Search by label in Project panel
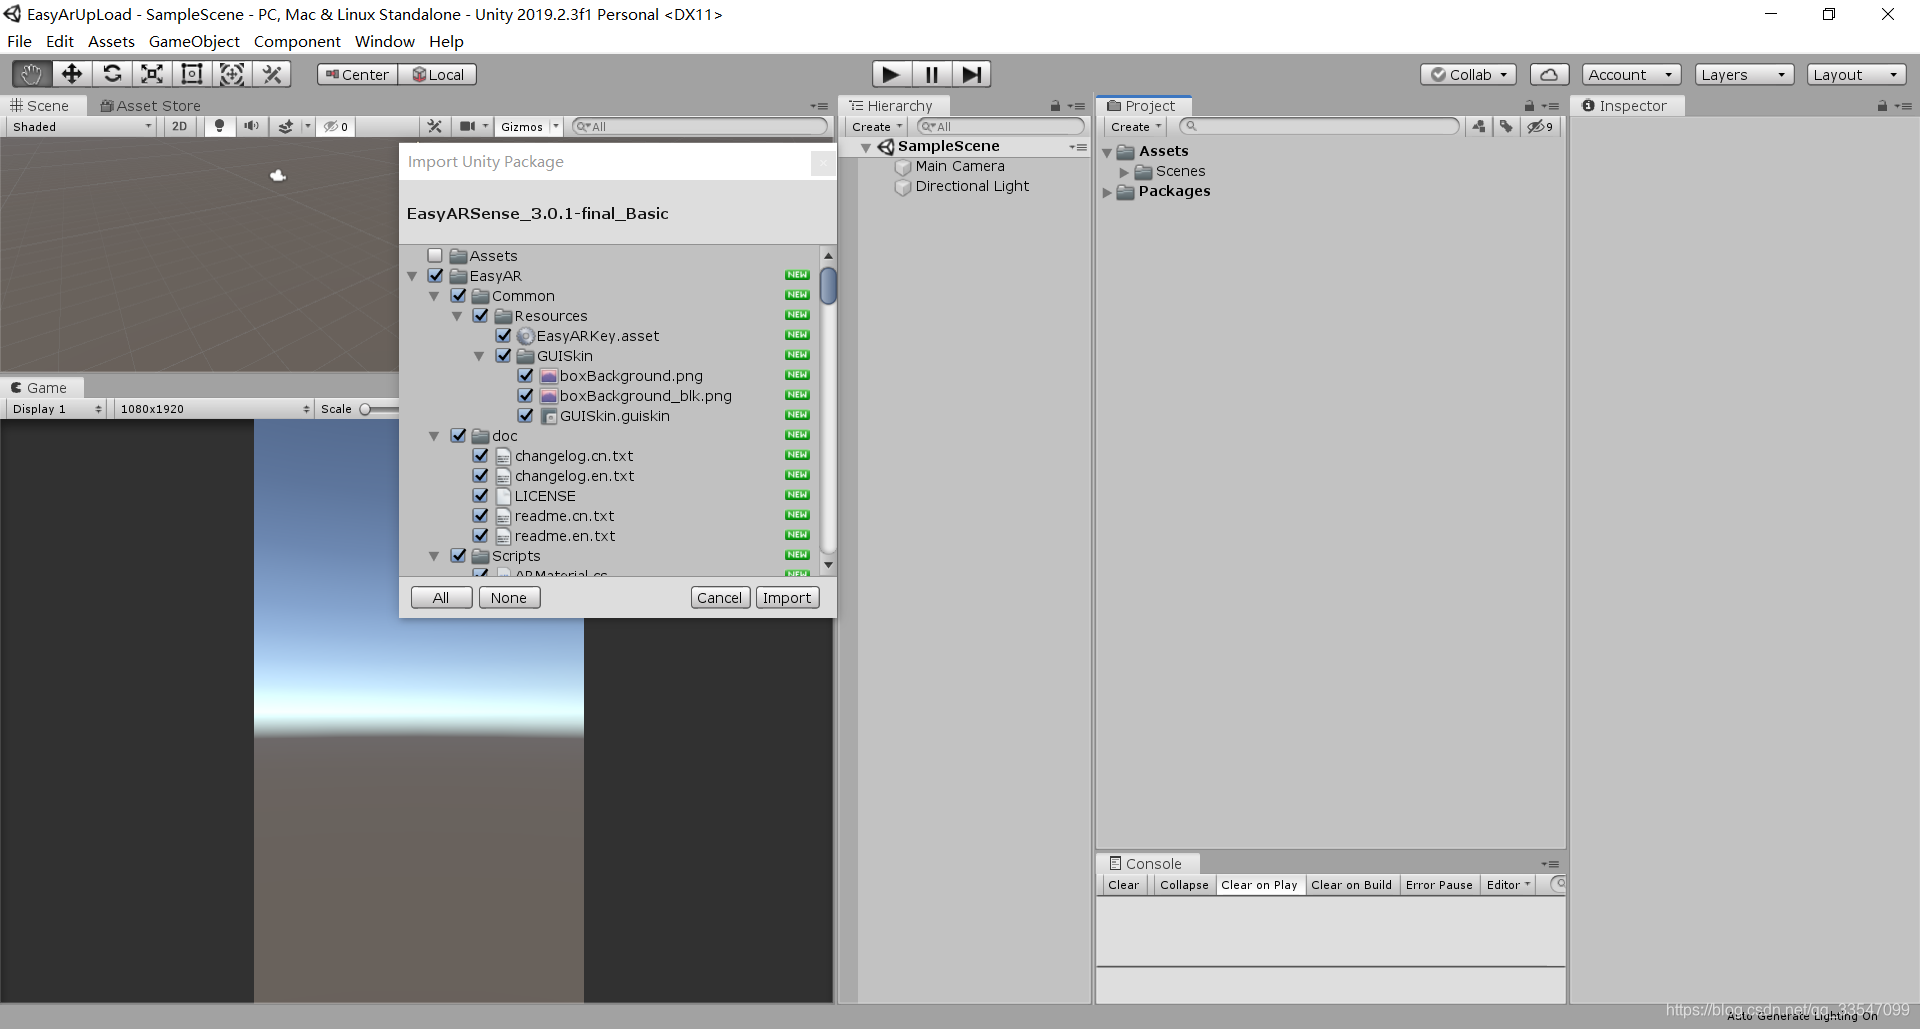 (x=1506, y=127)
